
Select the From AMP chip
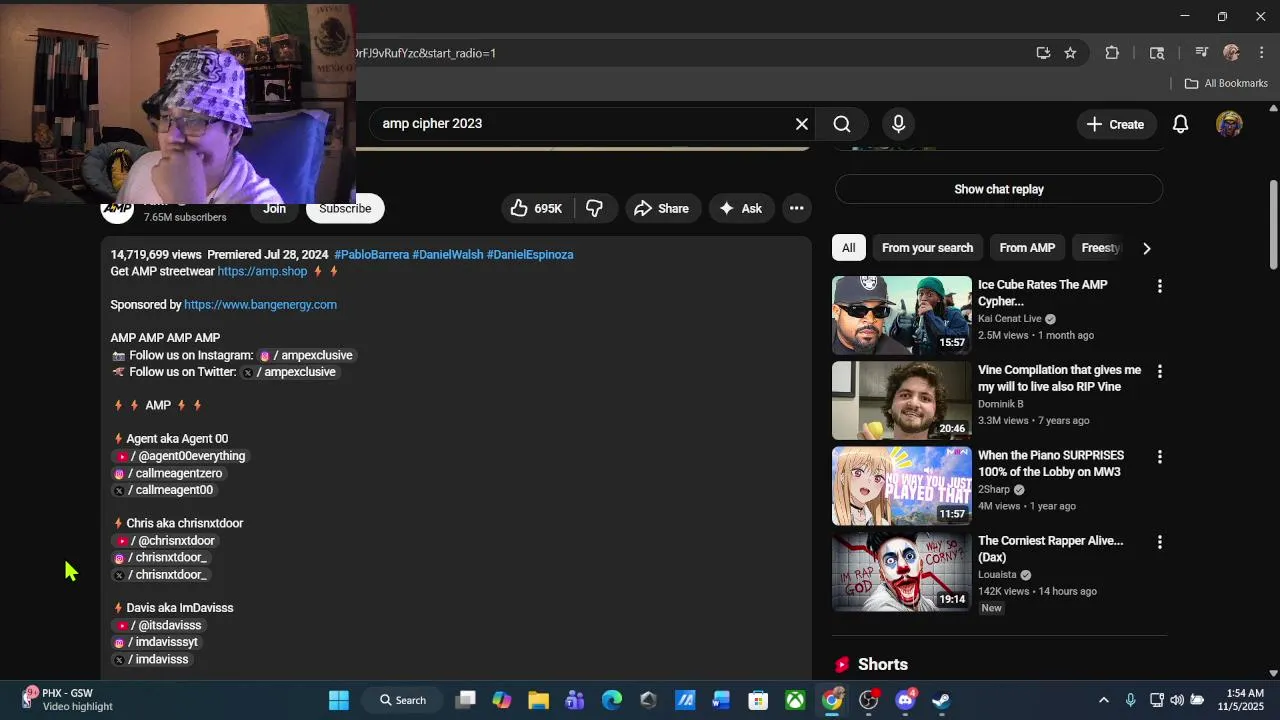click(x=1027, y=248)
